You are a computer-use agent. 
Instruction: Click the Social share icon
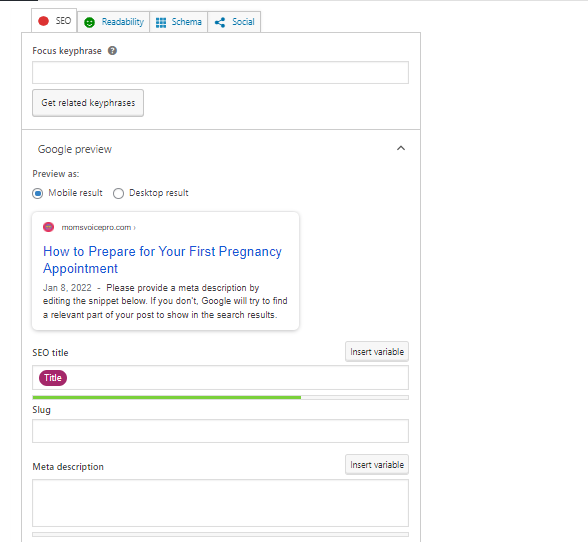coord(220,23)
